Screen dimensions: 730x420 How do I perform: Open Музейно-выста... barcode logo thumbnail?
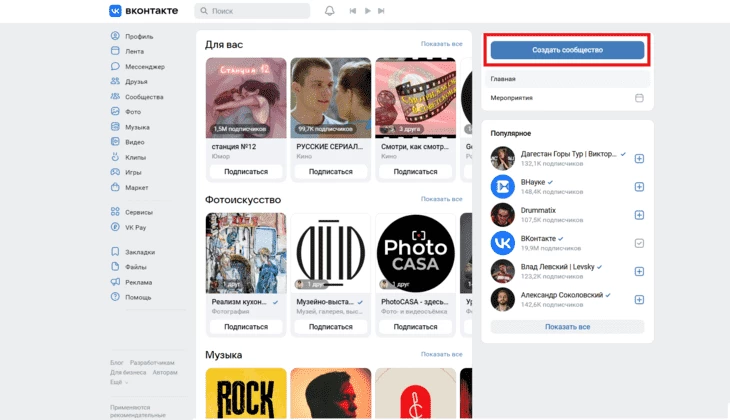[331, 253]
